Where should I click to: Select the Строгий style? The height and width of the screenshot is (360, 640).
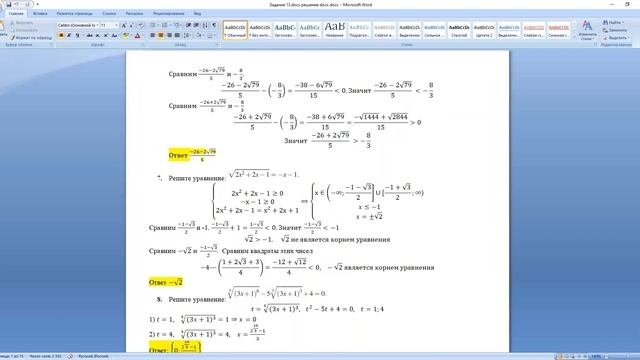pyautogui.click(x=459, y=30)
